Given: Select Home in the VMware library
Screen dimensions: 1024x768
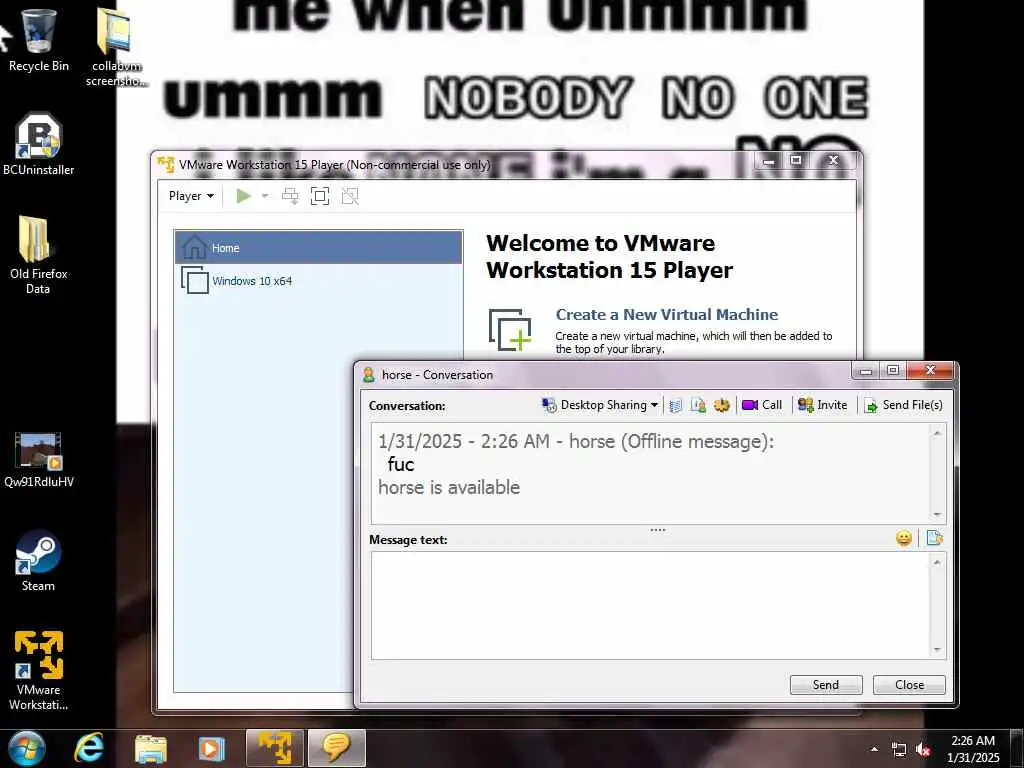Looking at the screenshot, I should pos(319,248).
